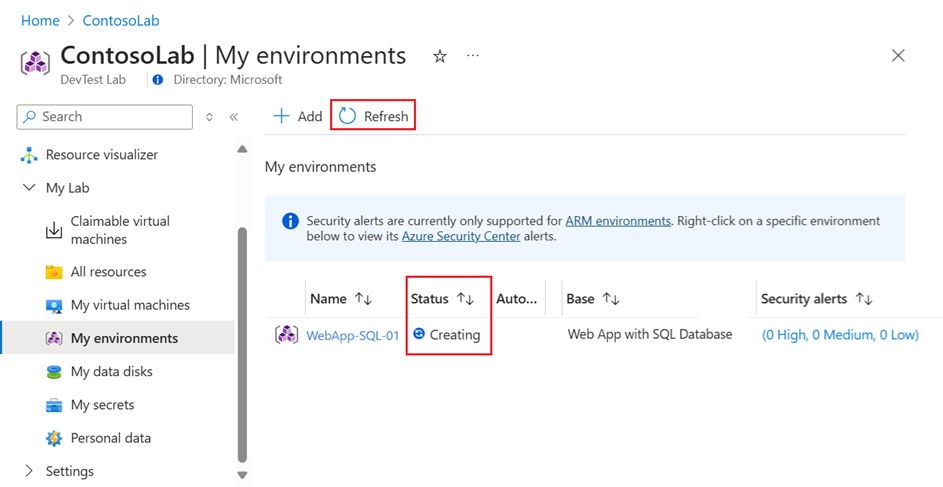Click the My environments cube icon in sidebar
The width and height of the screenshot is (943, 487).
tap(54, 338)
